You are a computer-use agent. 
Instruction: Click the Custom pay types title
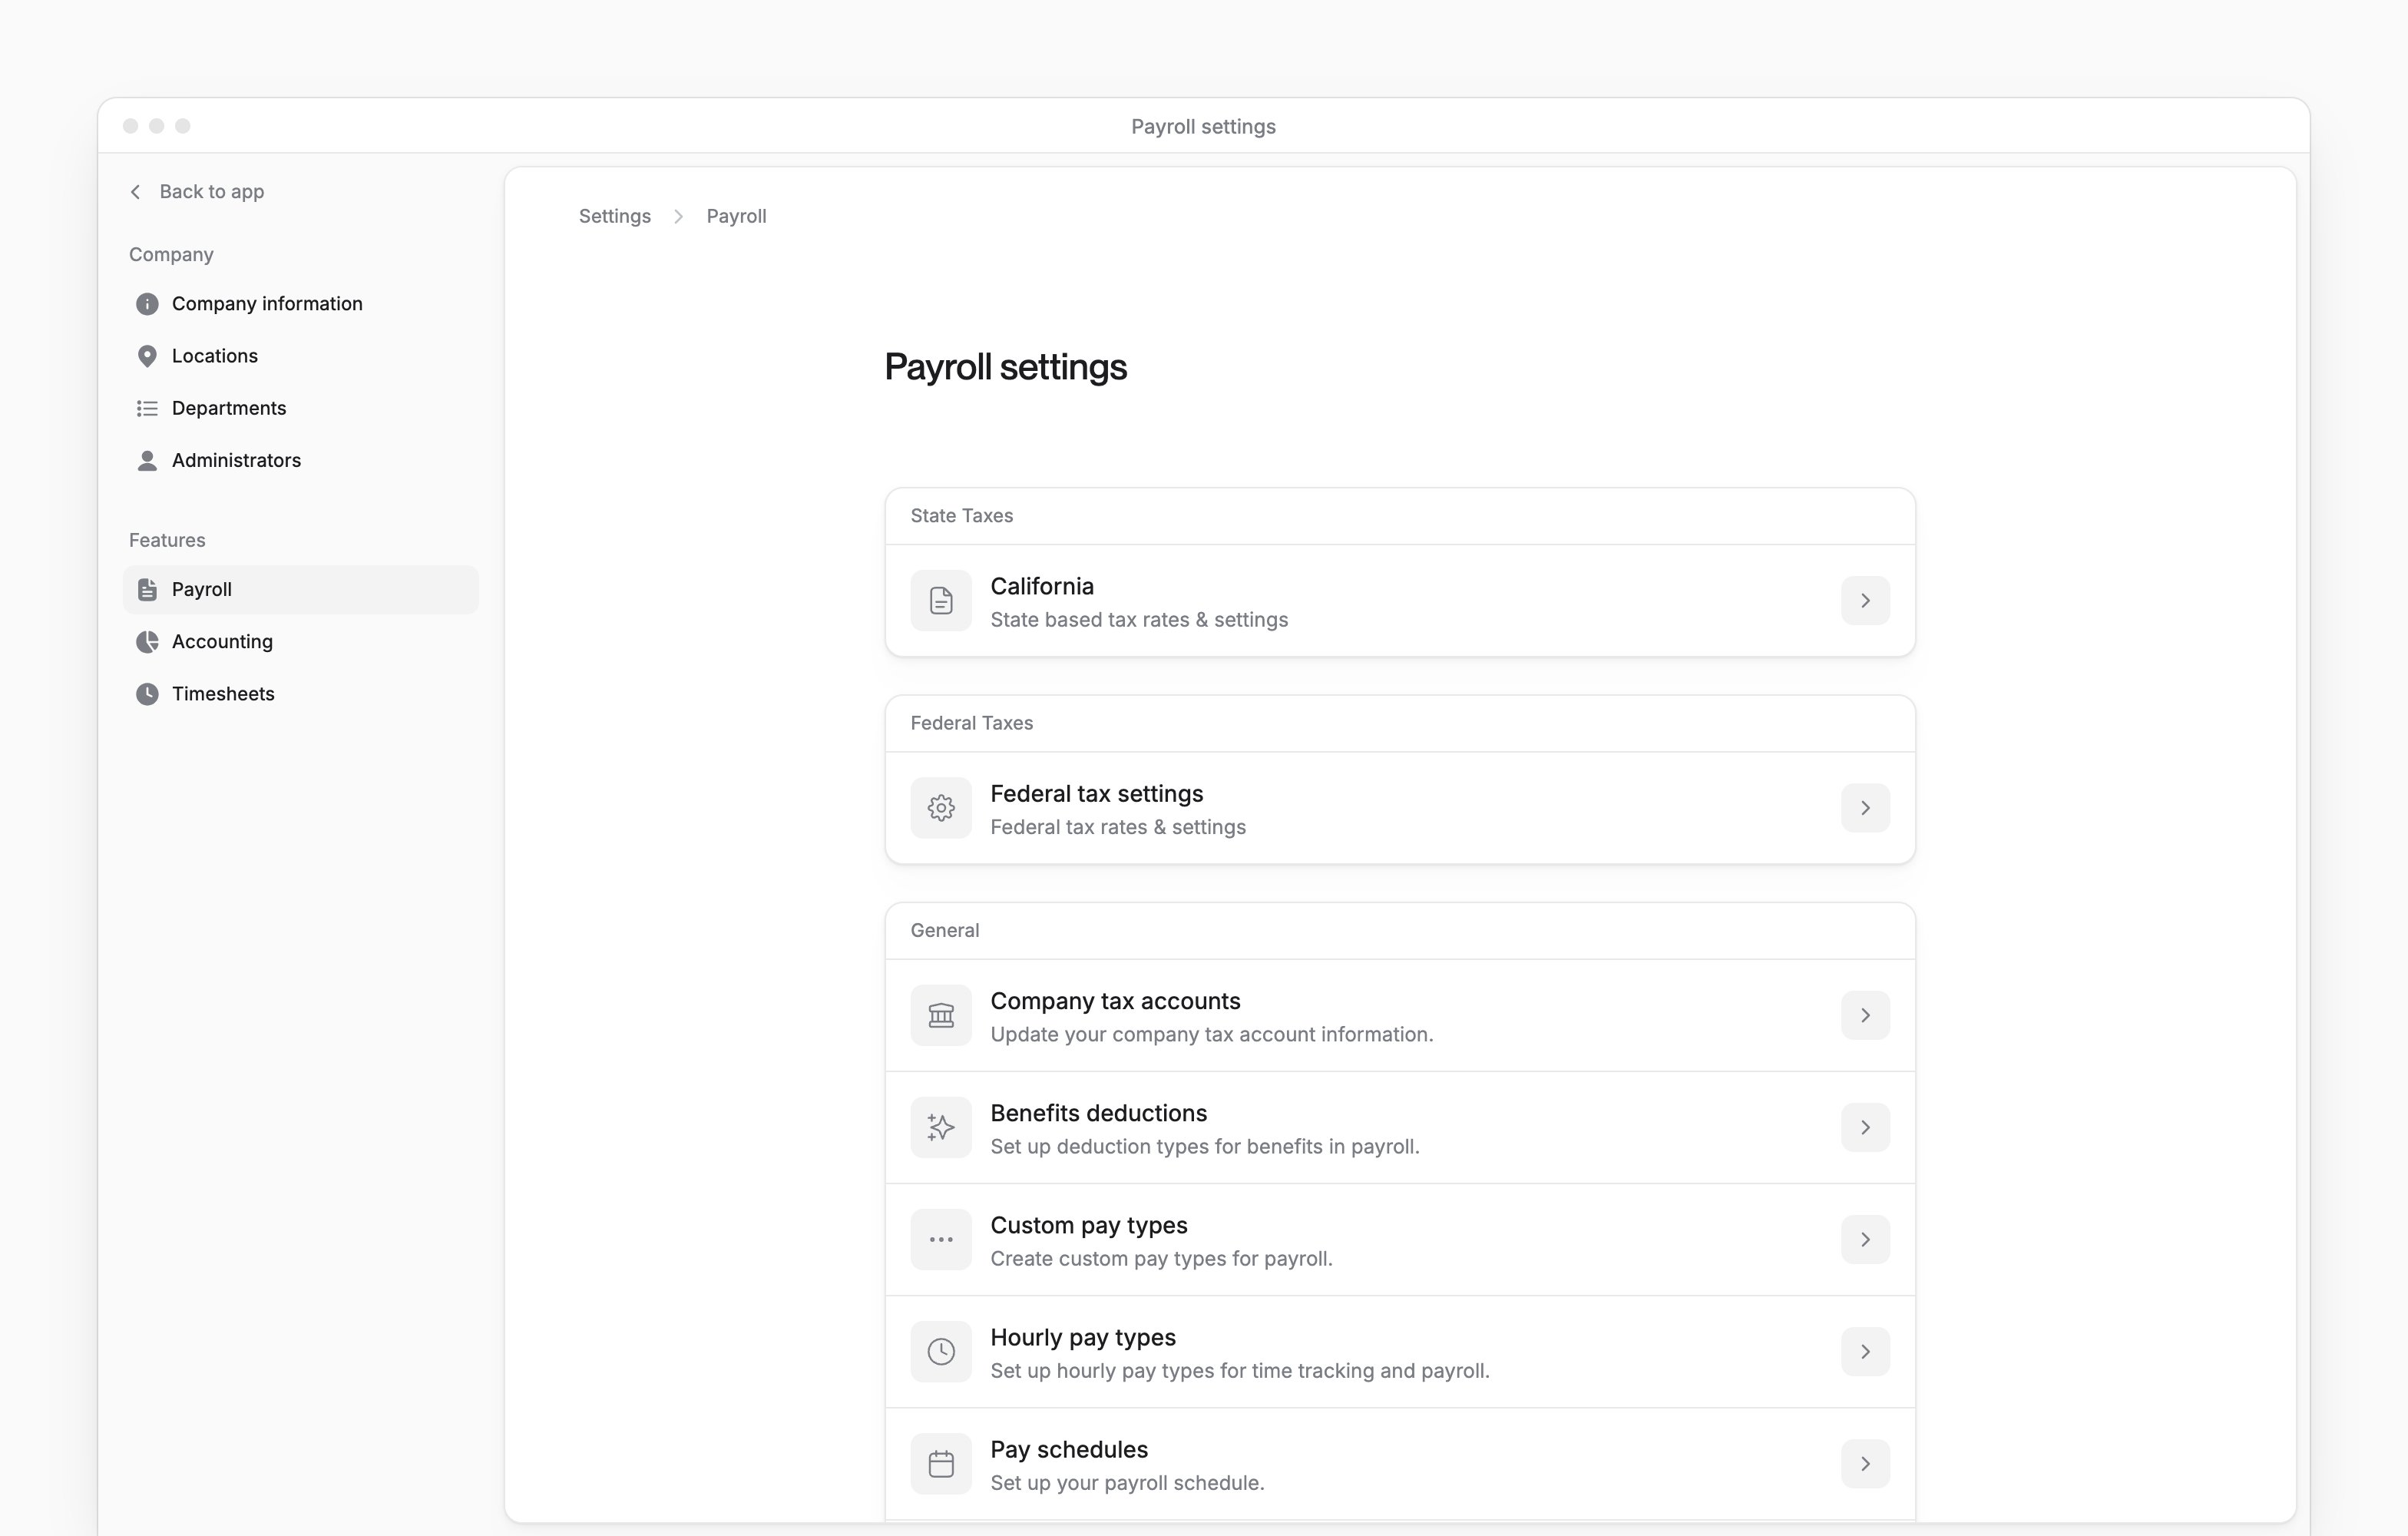pos(1089,1226)
